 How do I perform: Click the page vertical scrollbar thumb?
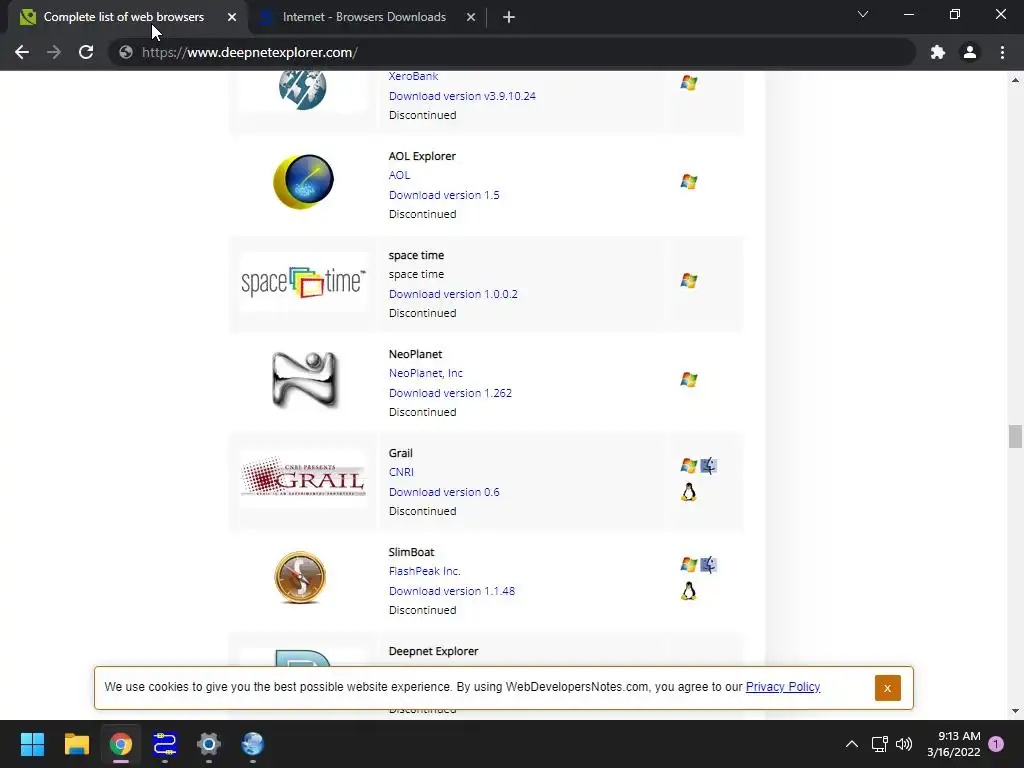1015,436
